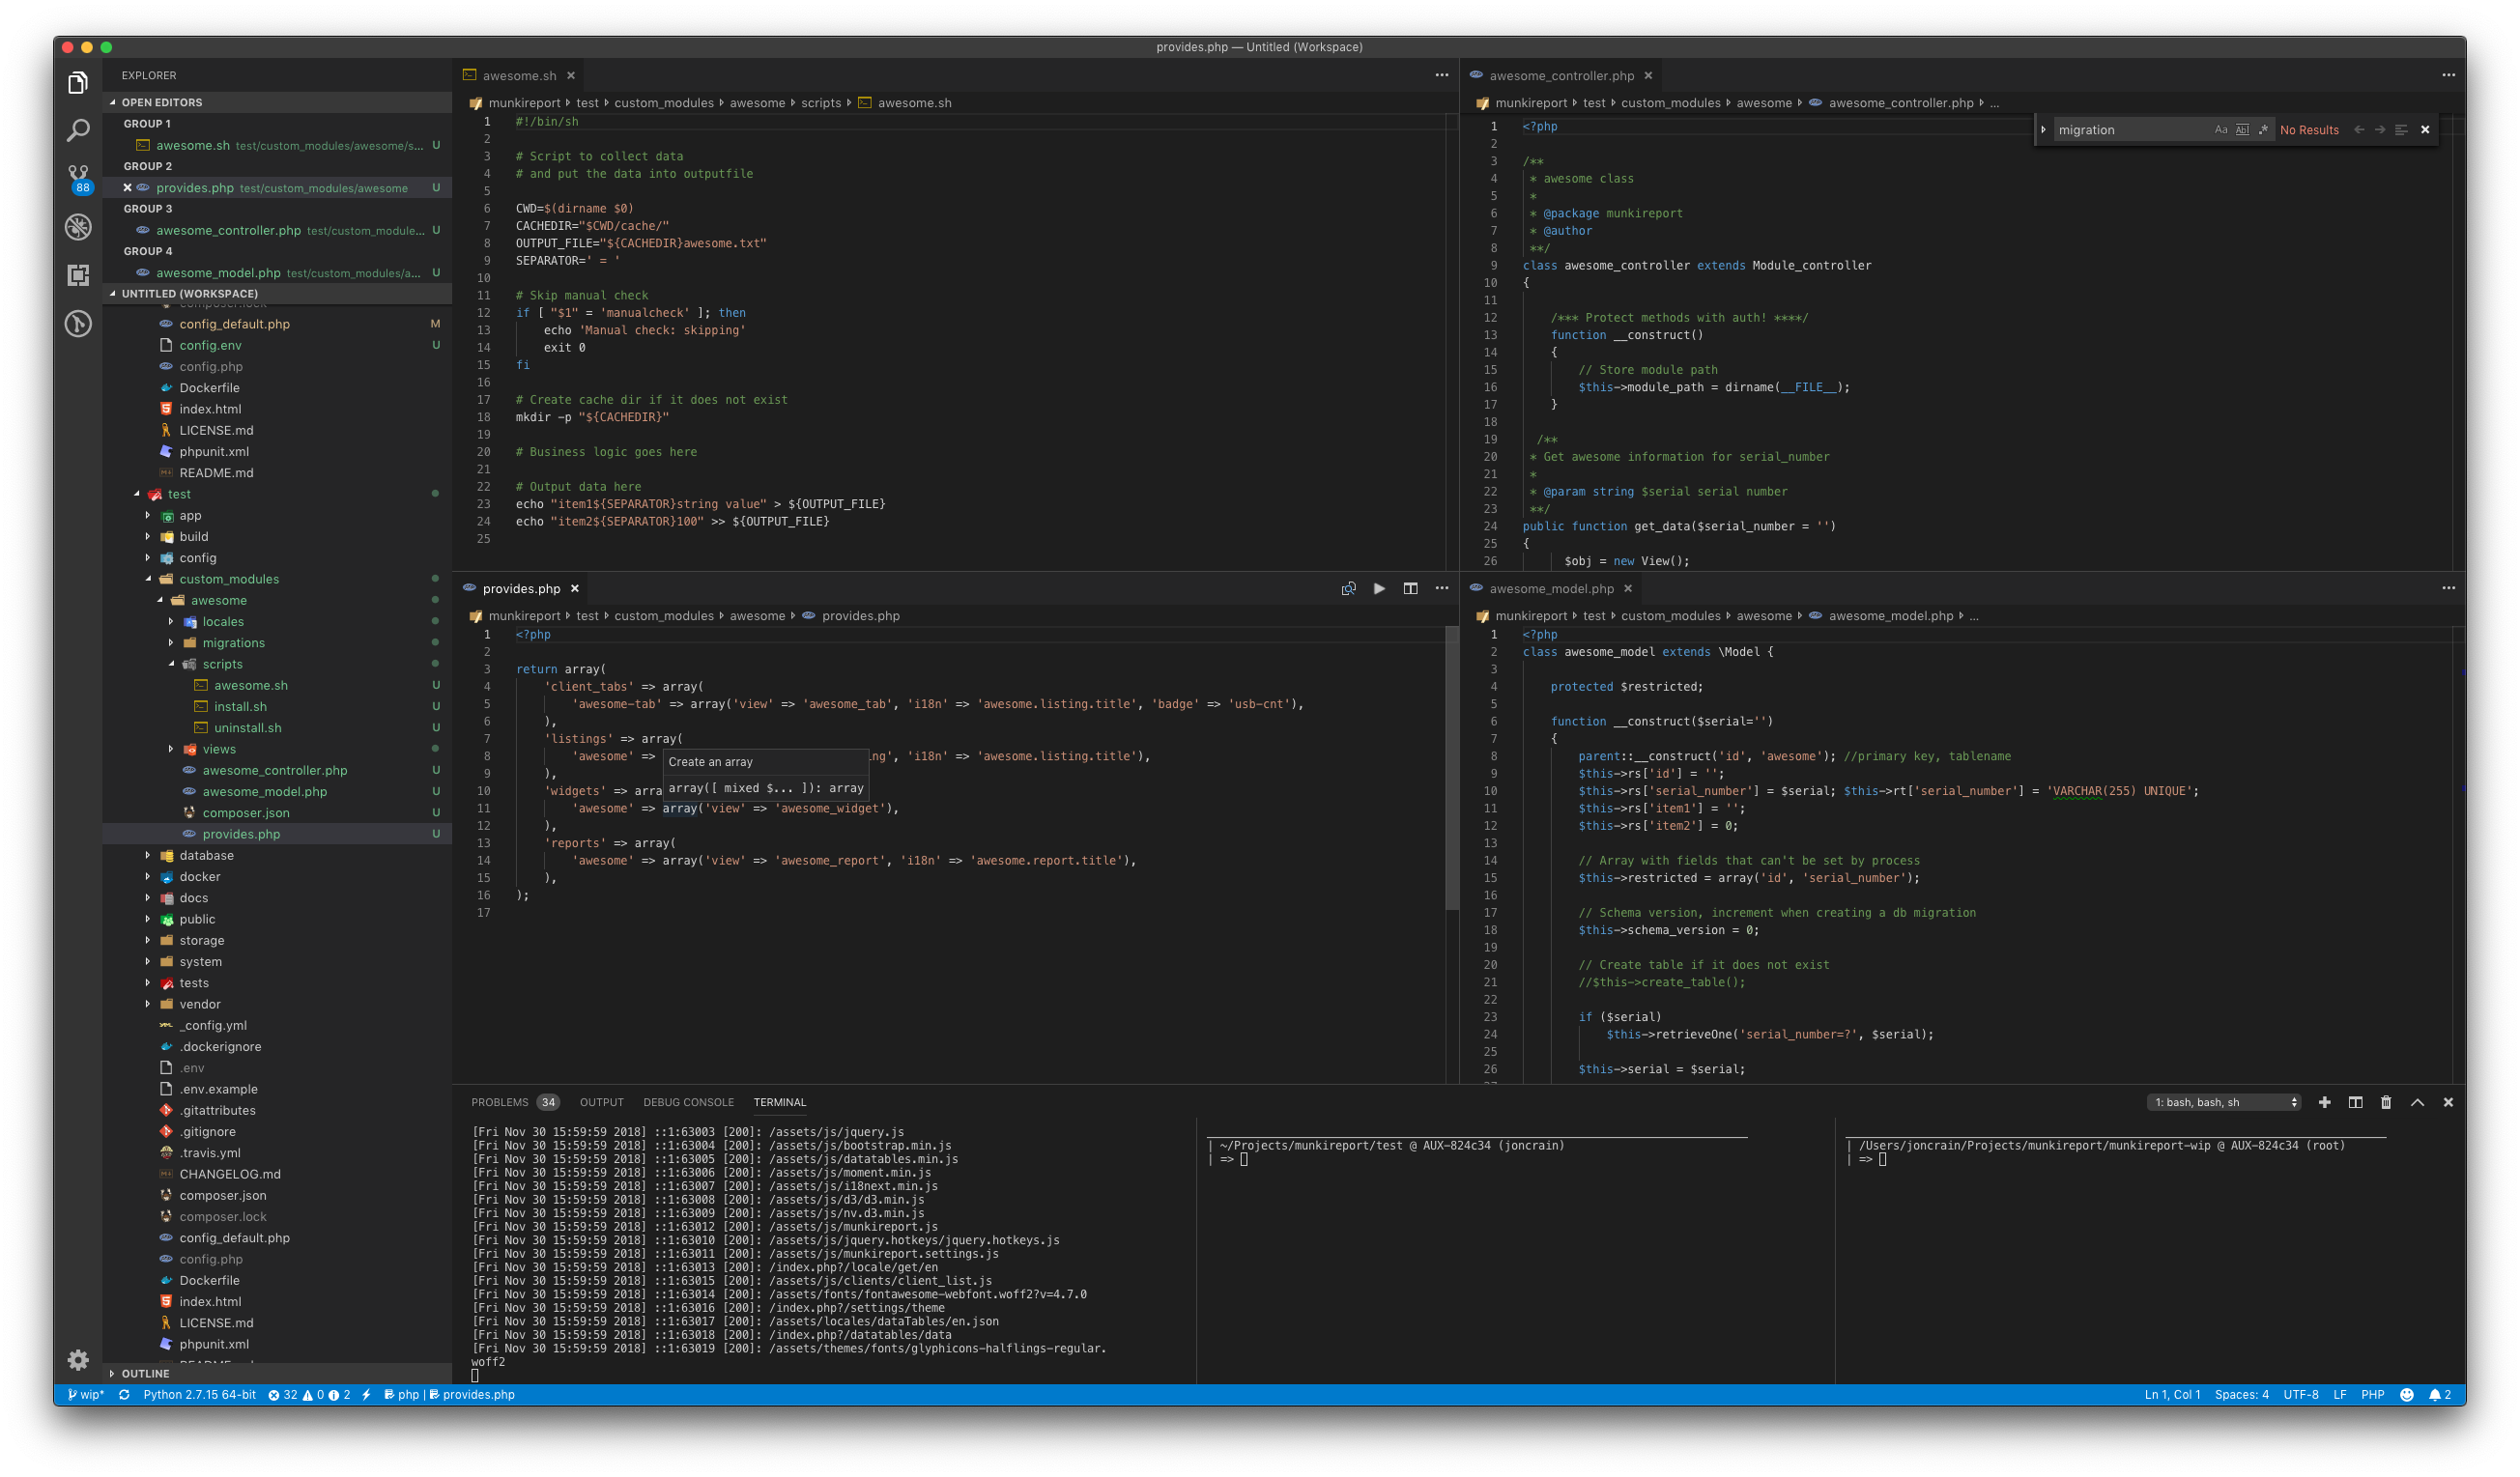Open the Extensions view

click(x=78, y=275)
